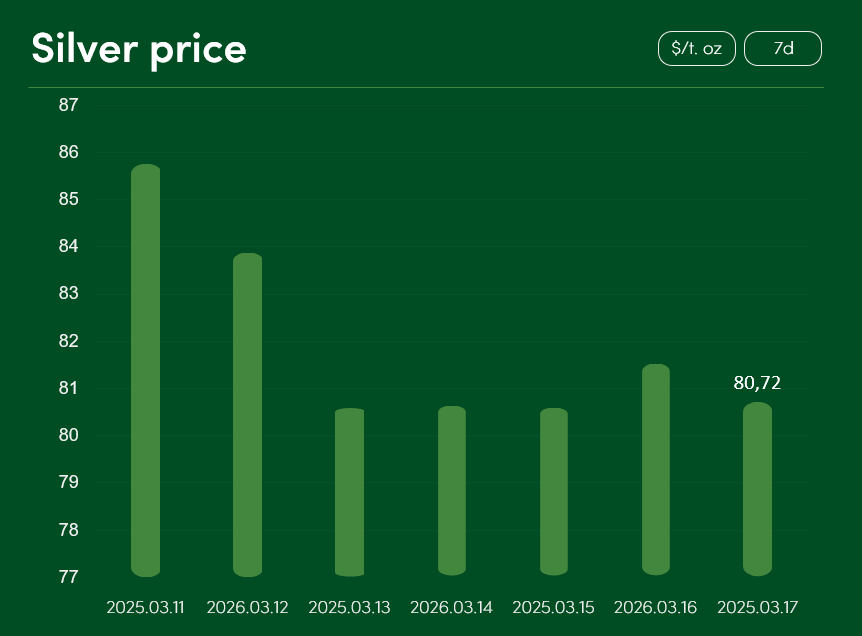862x636 pixels.
Task: Select the 7d time range button
Action: pyautogui.click(x=783, y=49)
